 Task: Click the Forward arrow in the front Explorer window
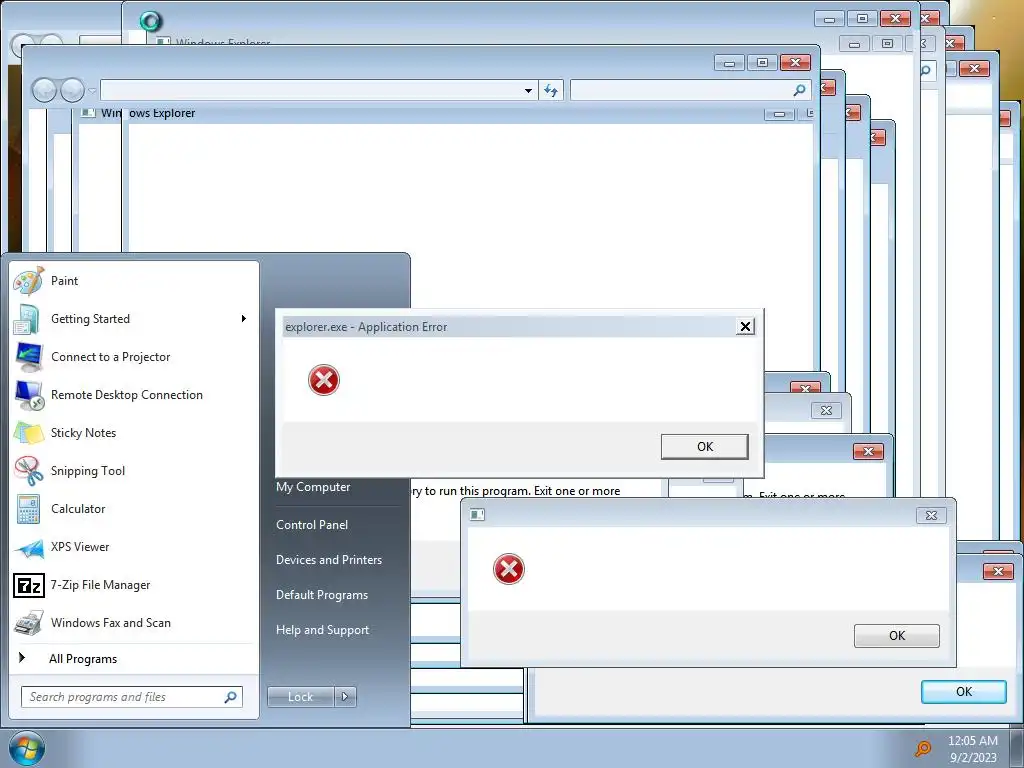click(72, 90)
